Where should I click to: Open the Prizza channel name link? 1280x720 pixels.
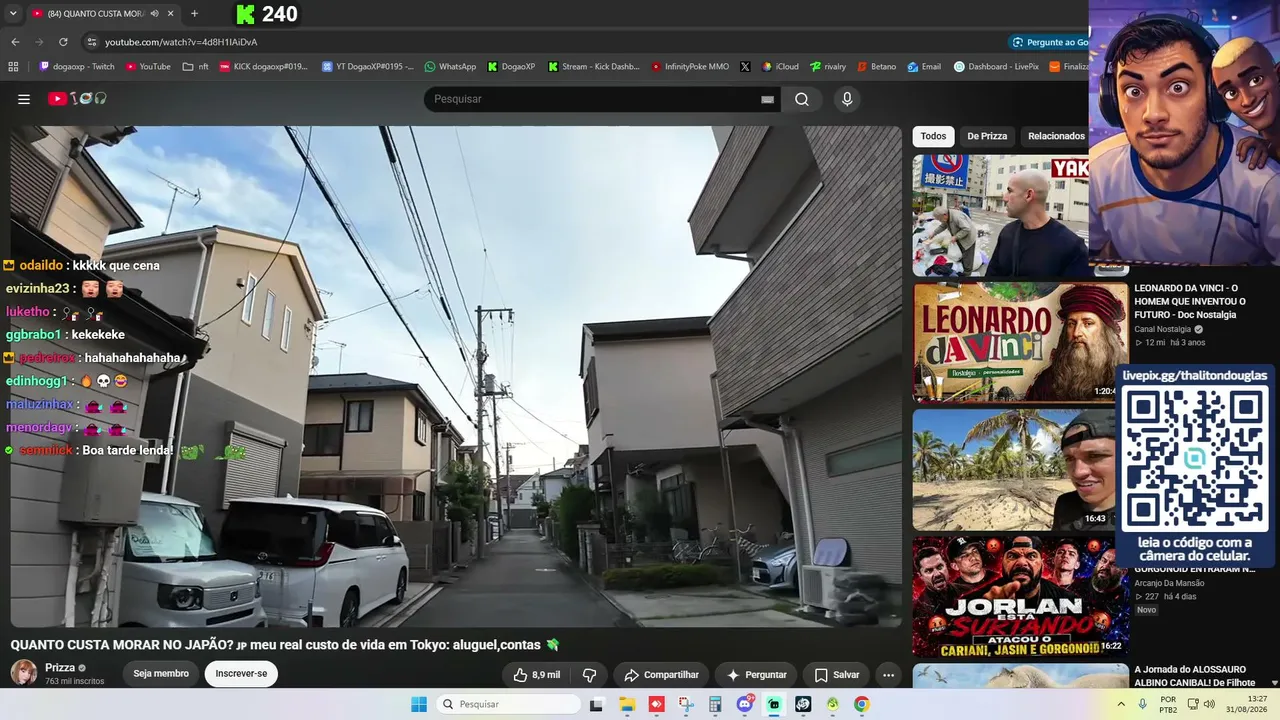[60, 668]
